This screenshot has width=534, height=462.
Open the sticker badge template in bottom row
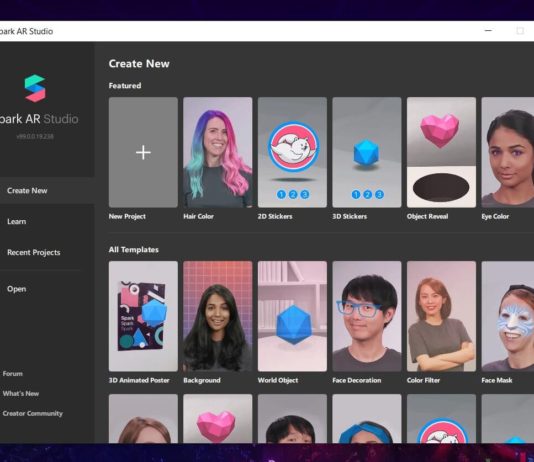click(x=441, y=418)
